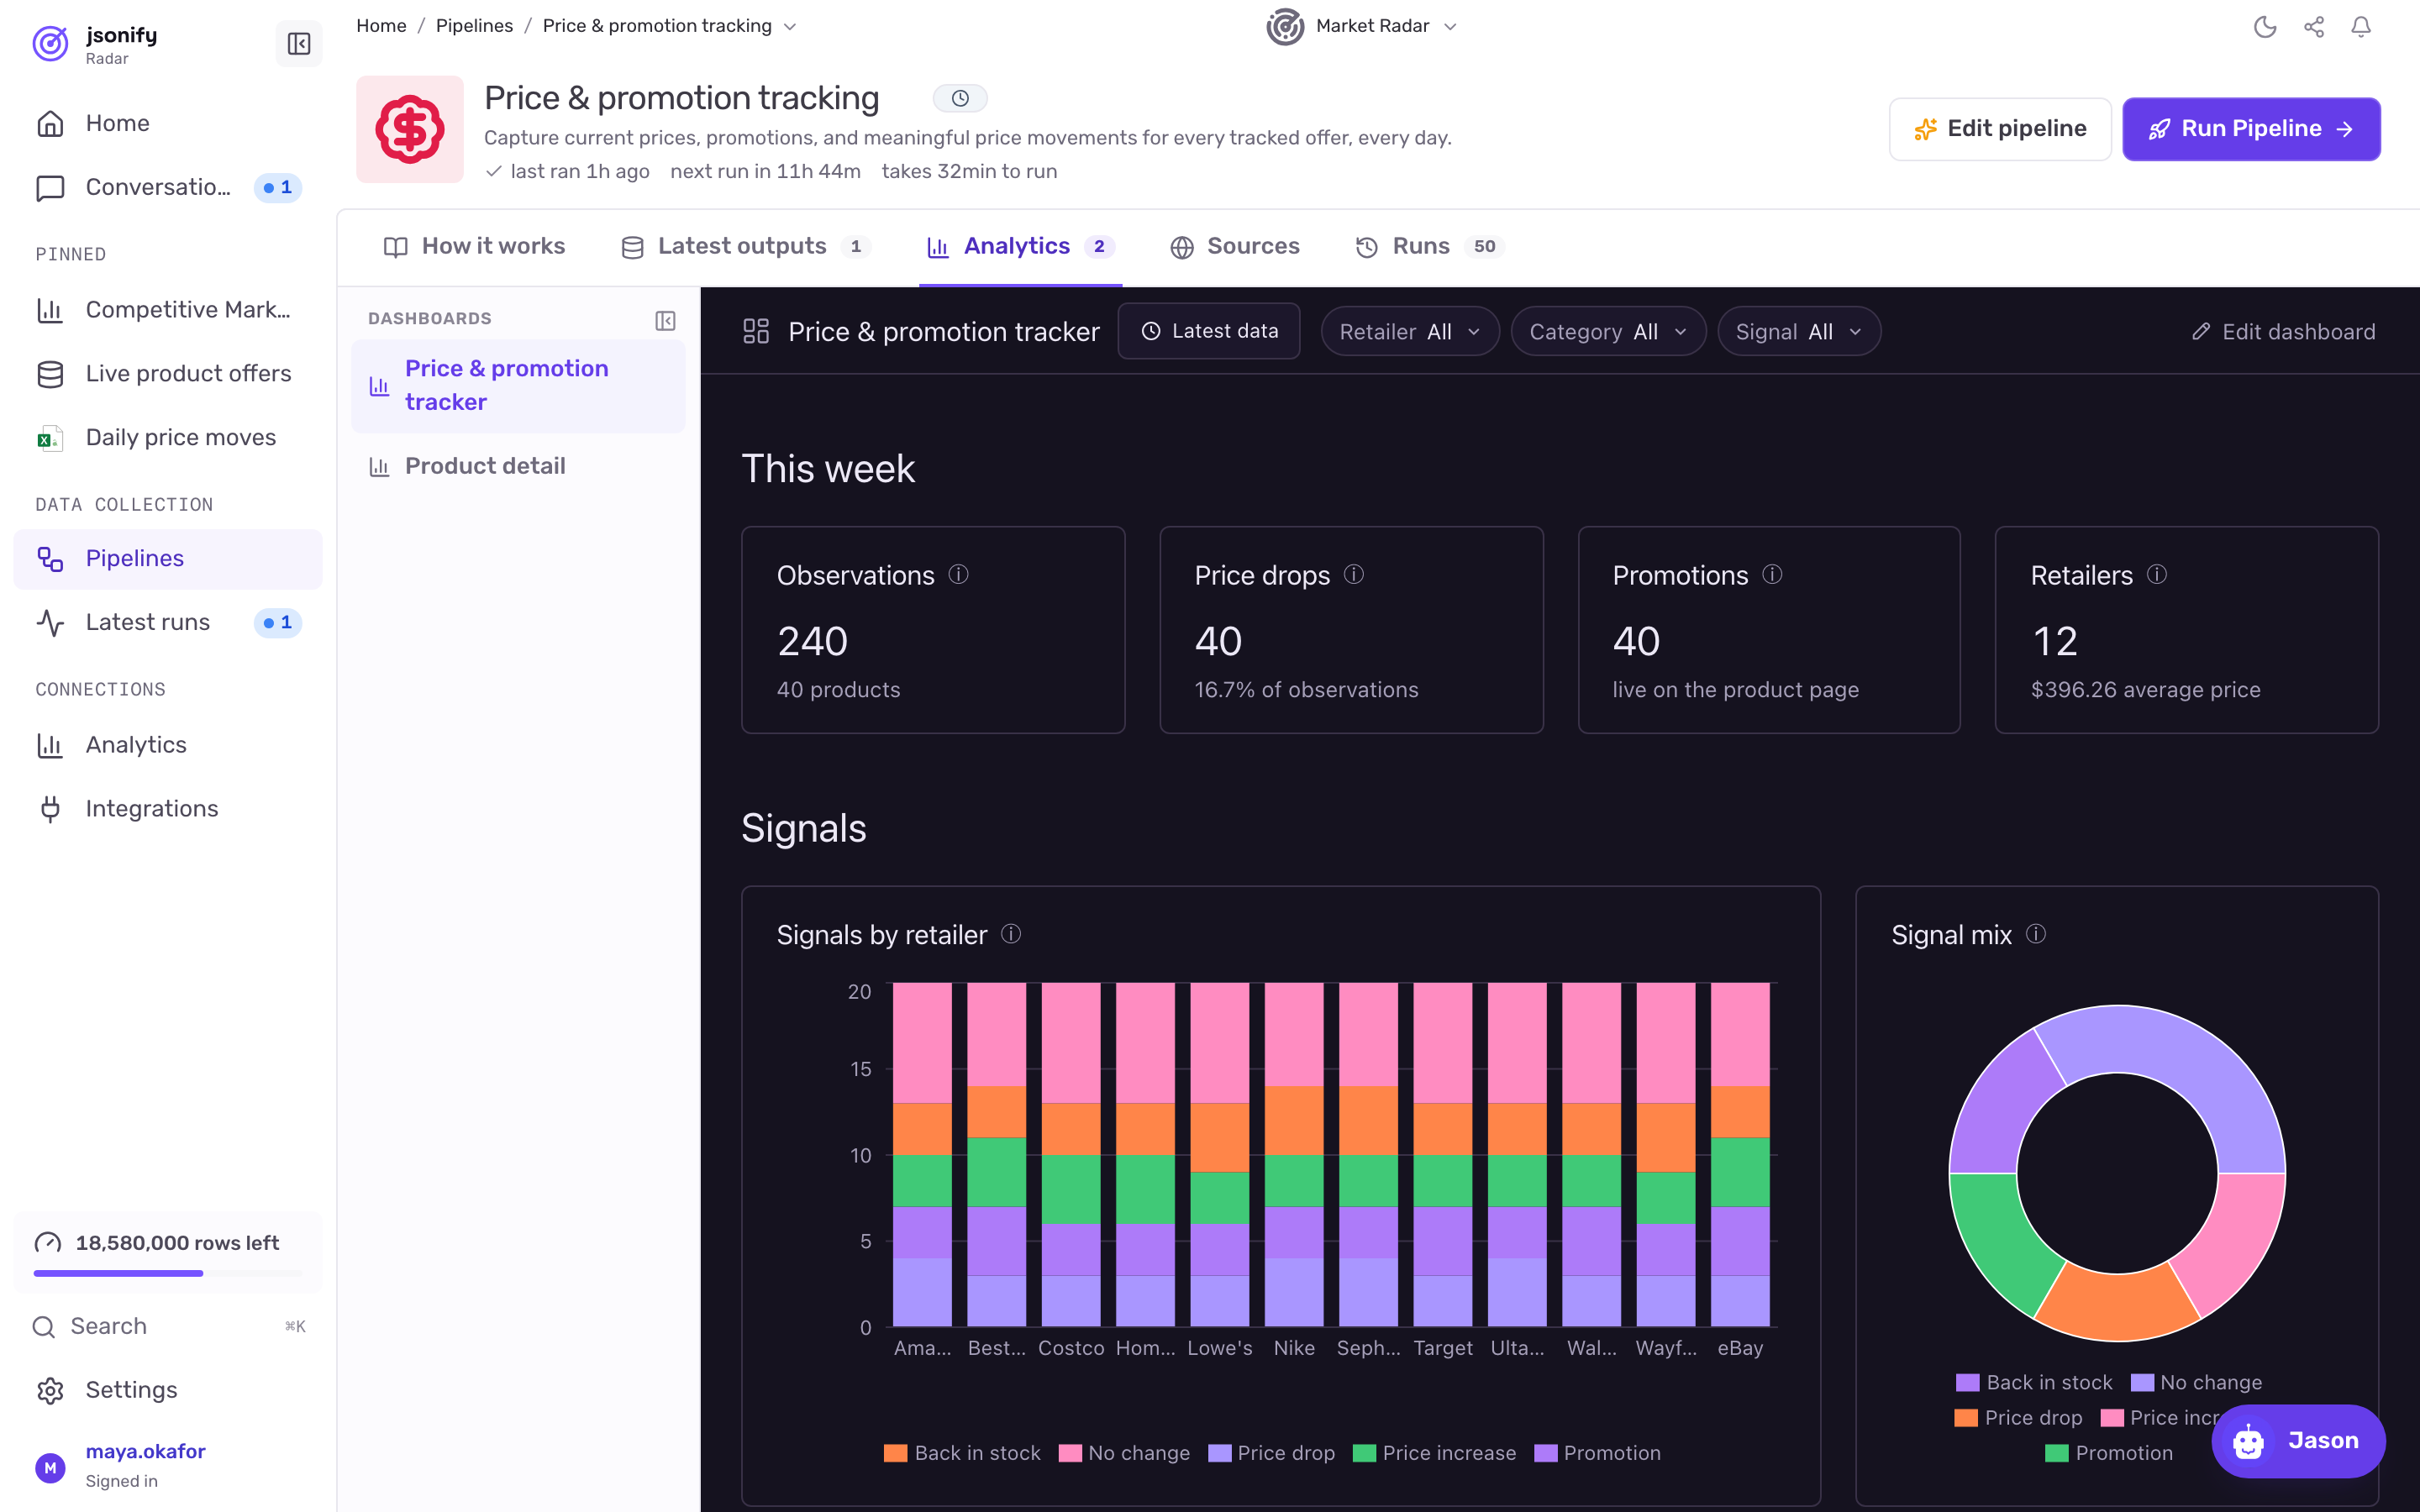Click the Edit dashboard button
The height and width of the screenshot is (1512, 2420).
2284,331
